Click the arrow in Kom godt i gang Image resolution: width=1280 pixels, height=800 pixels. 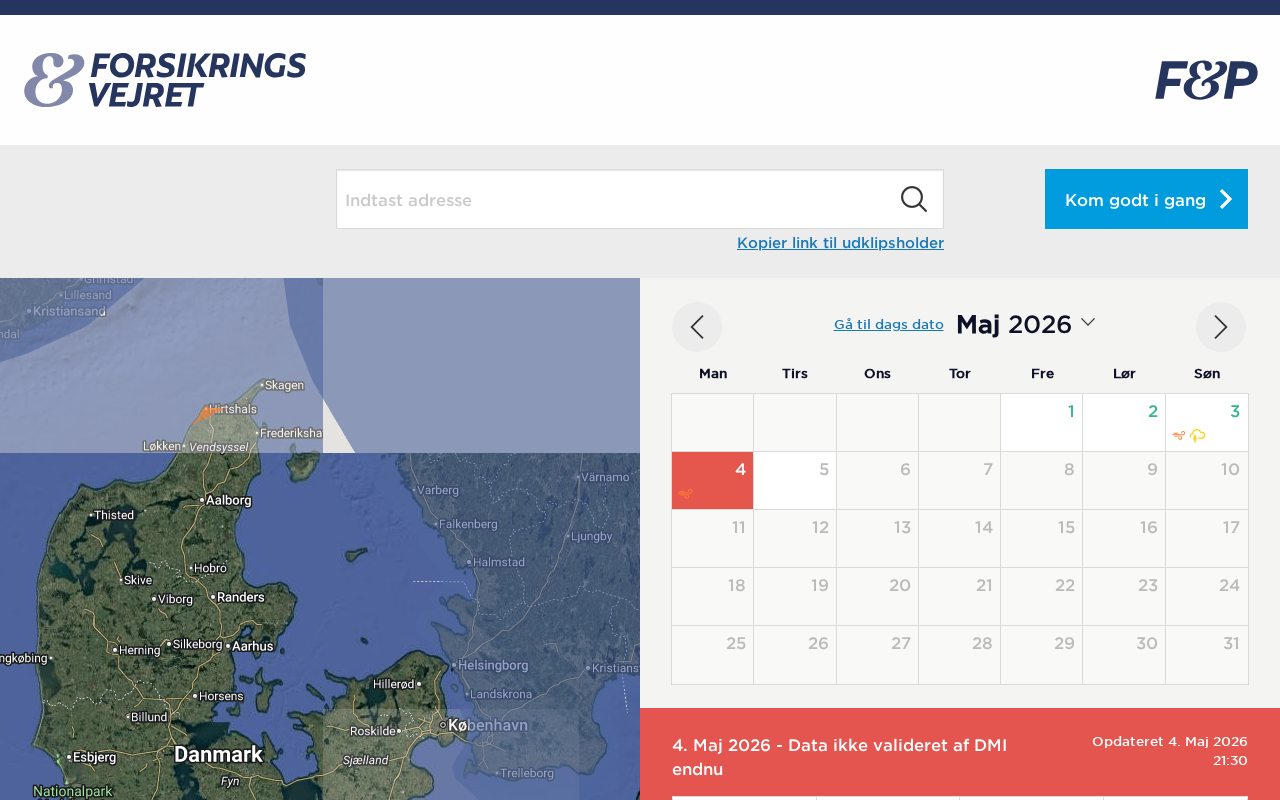(1226, 199)
